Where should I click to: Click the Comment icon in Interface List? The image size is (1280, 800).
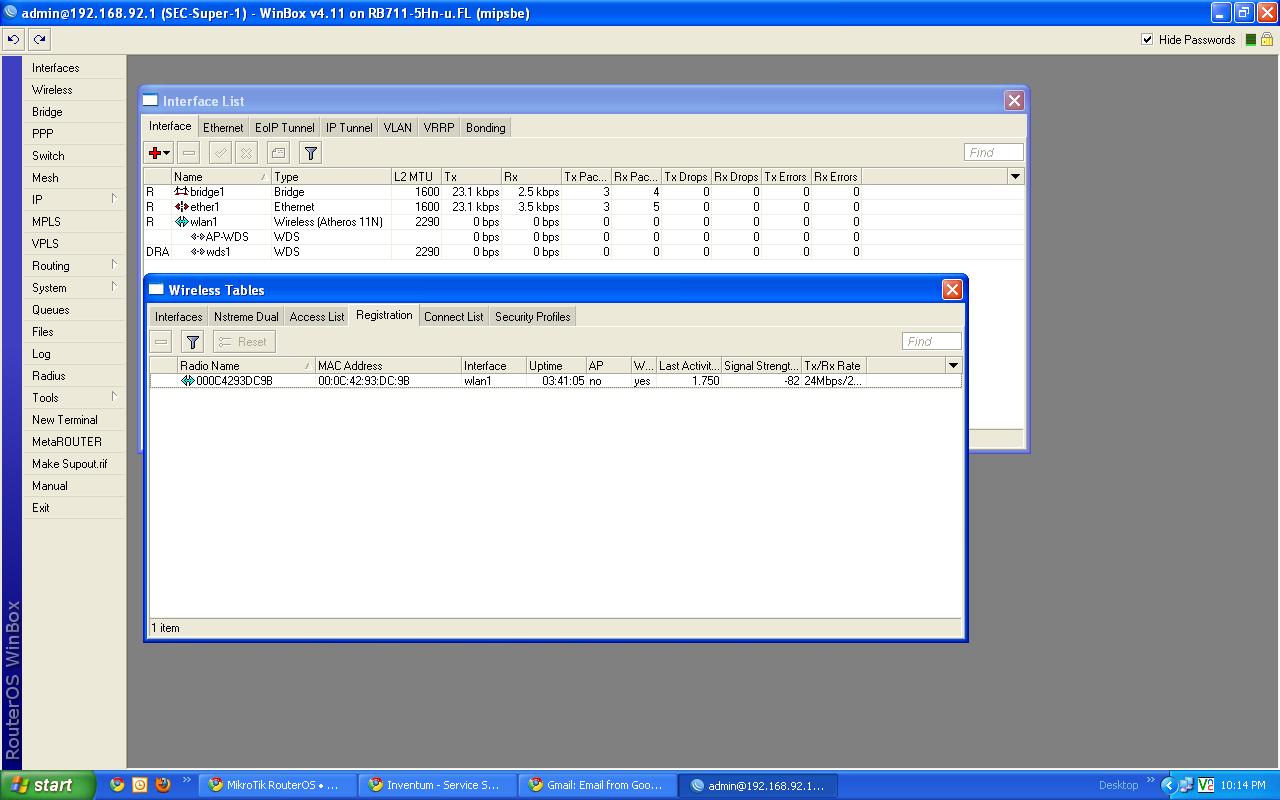click(x=278, y=152)
